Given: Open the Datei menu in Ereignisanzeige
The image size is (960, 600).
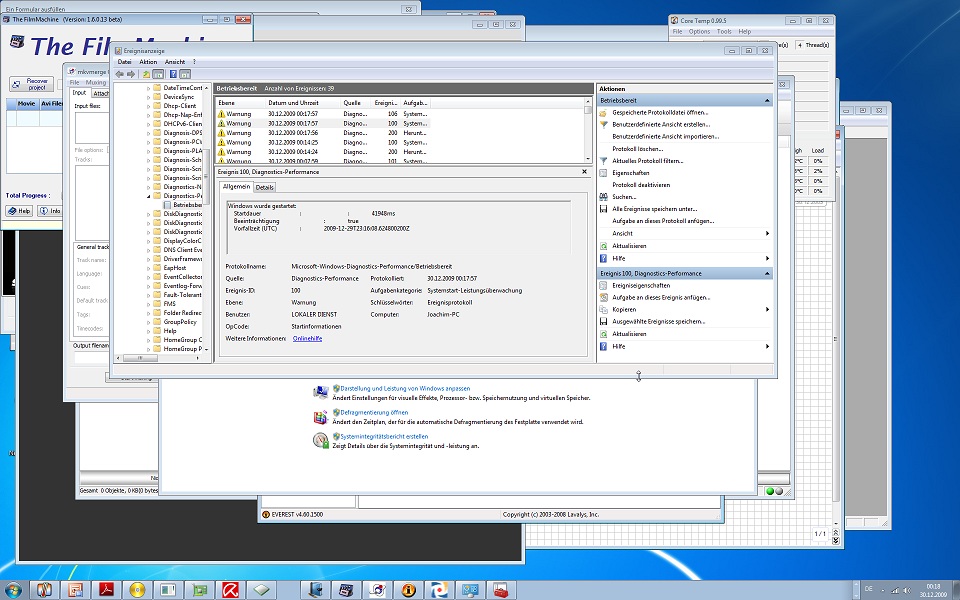Looking at the screenshot, I should coord(124,62).
